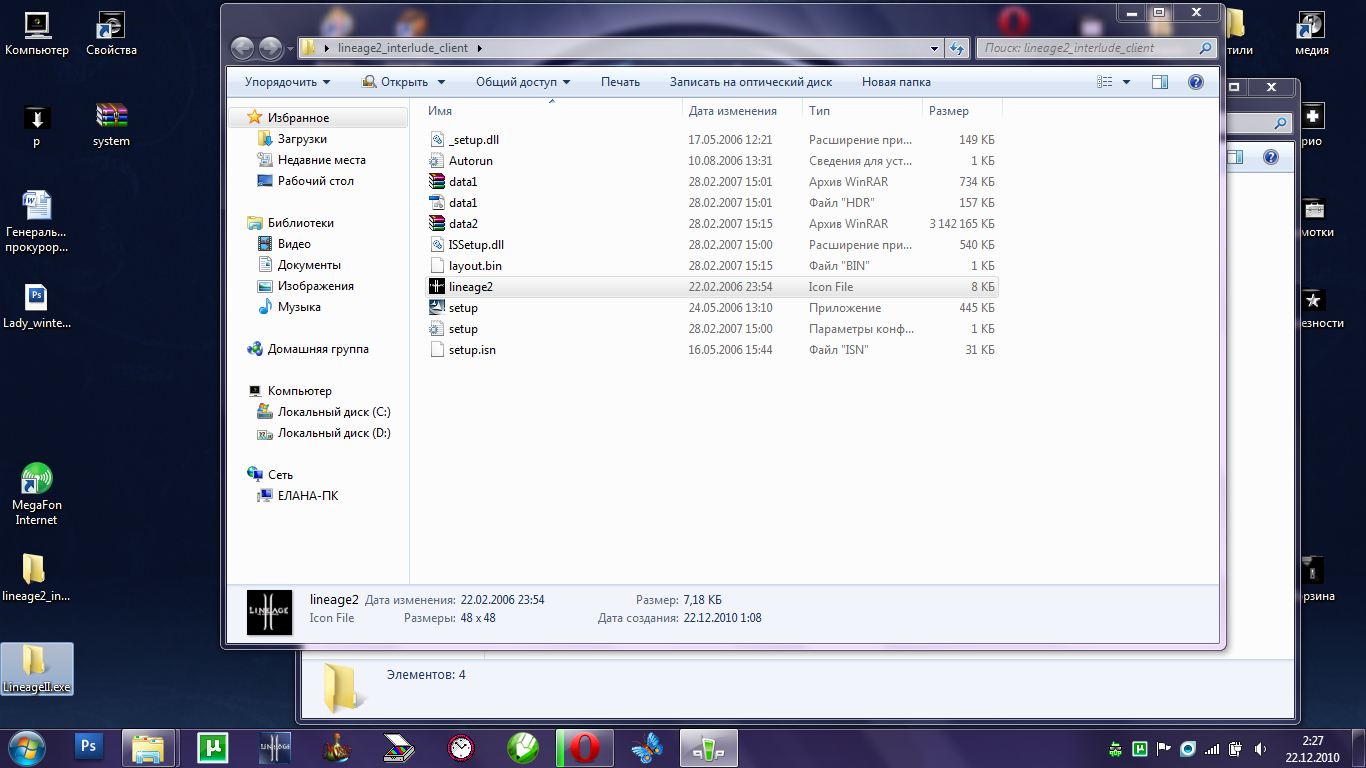
Task: Click the Explorer Forward arrow button
Action: click(x=270, y=48)
